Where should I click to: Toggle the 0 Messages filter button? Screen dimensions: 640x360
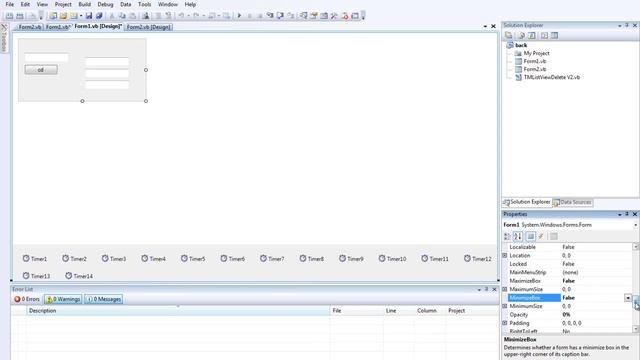click(x=104, y=299)
